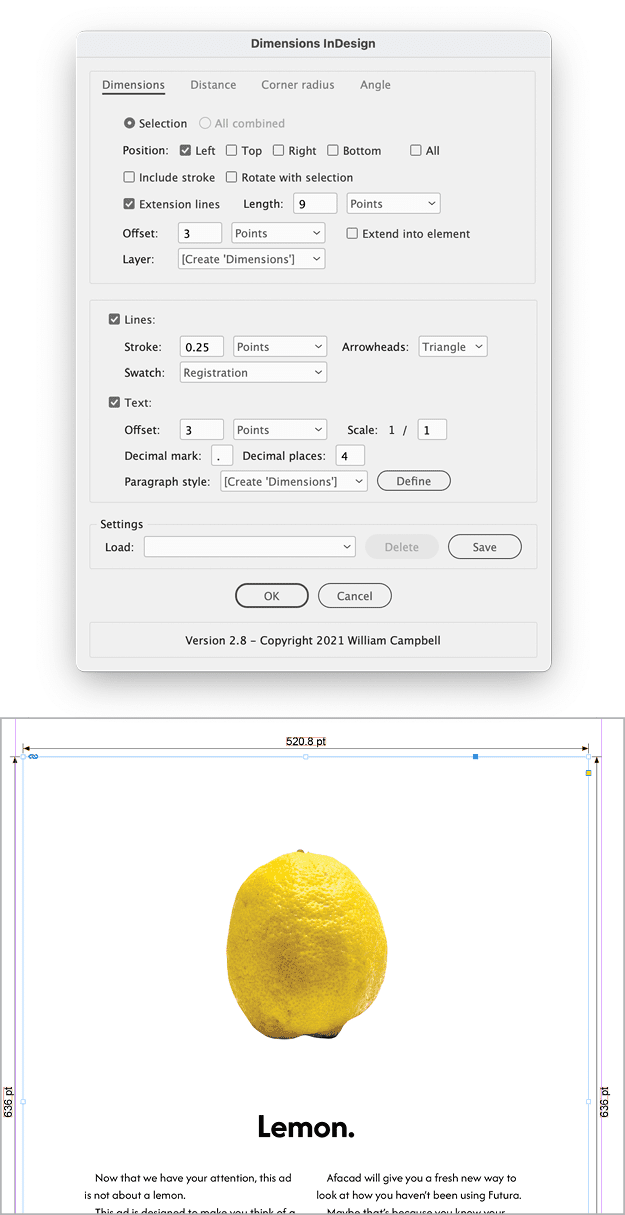Open the Text Offset units dropdown
The height and width of the screenshot is (1215, 625).
tap(280, 430)
